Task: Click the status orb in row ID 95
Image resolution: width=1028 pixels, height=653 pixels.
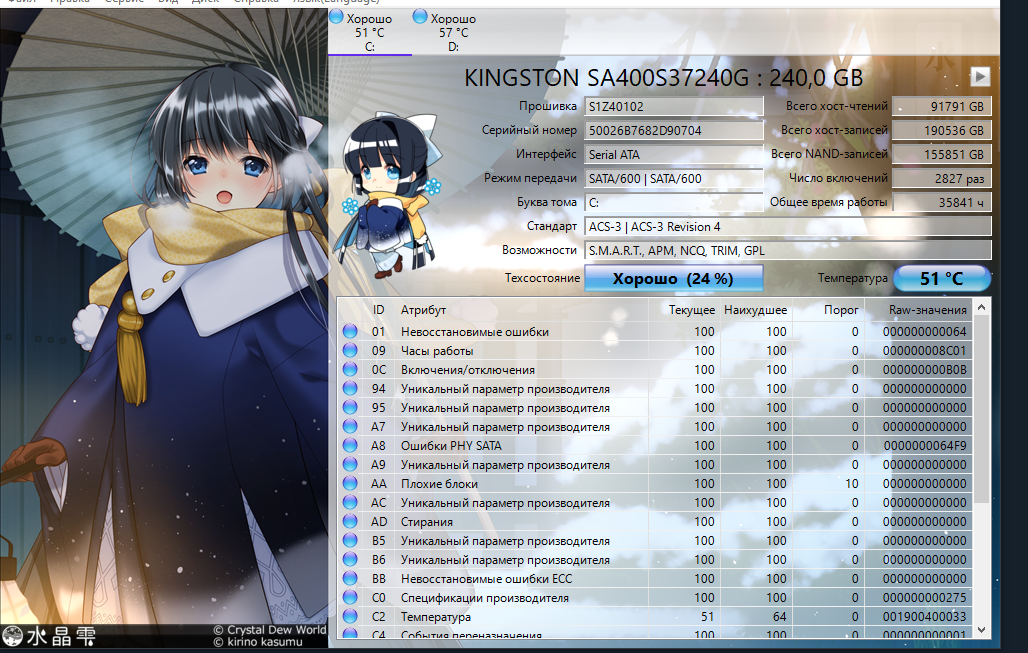Action: point(350,407)
